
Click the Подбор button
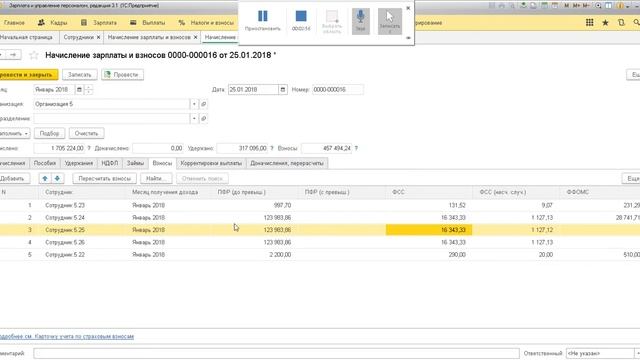coord(49,133)
